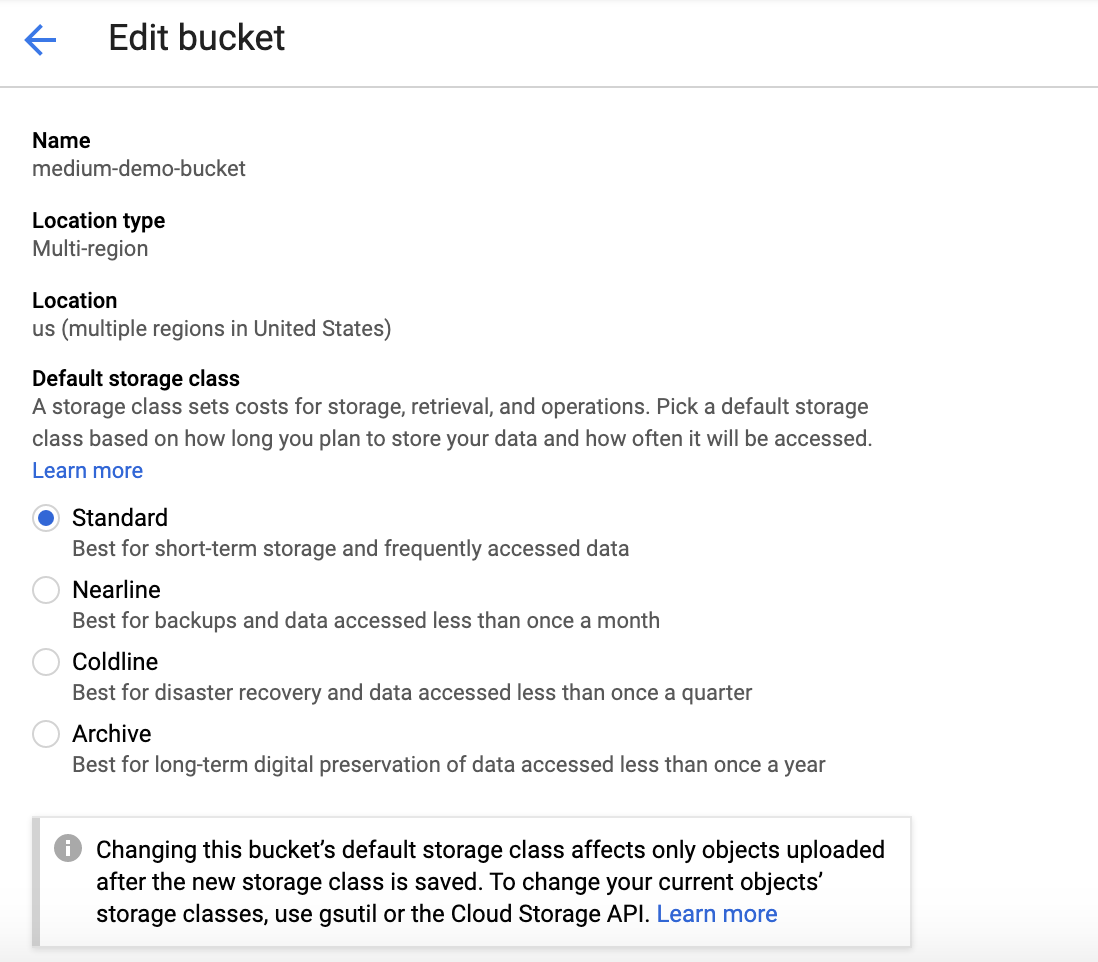Open Learn more about storage classes

coord(87,470)
